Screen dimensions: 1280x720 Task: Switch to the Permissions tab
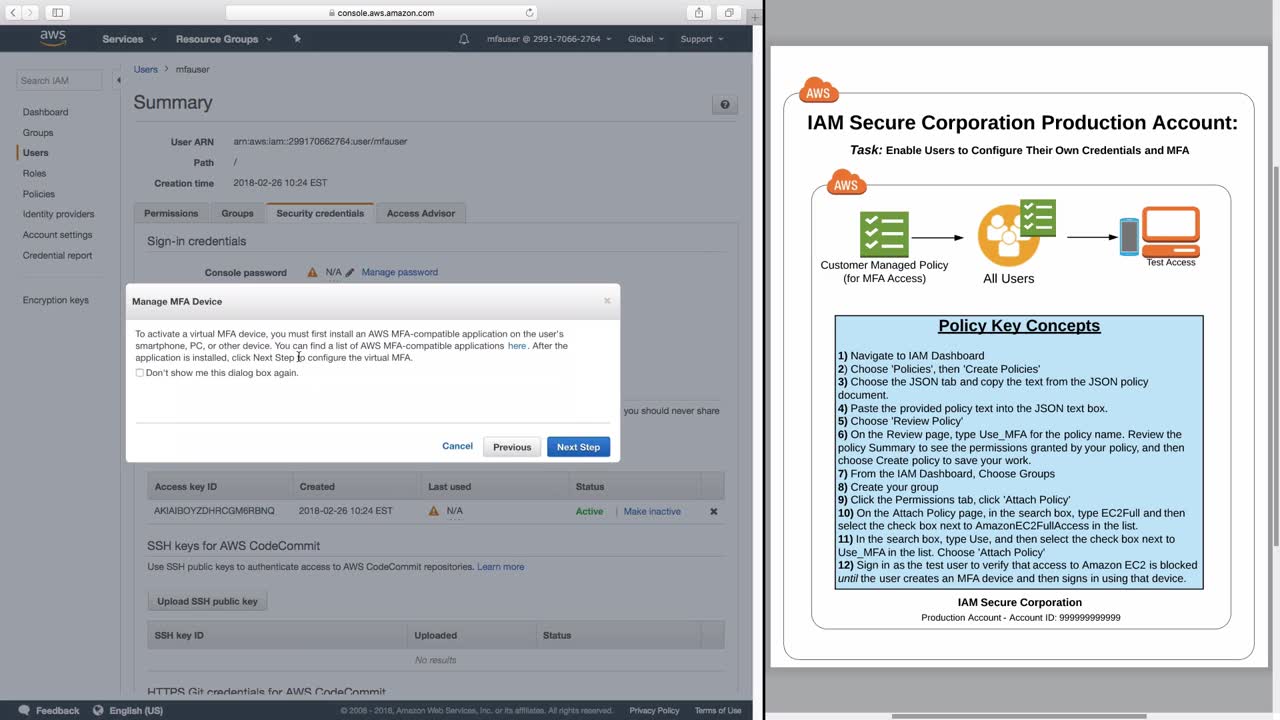click(171, 213)
